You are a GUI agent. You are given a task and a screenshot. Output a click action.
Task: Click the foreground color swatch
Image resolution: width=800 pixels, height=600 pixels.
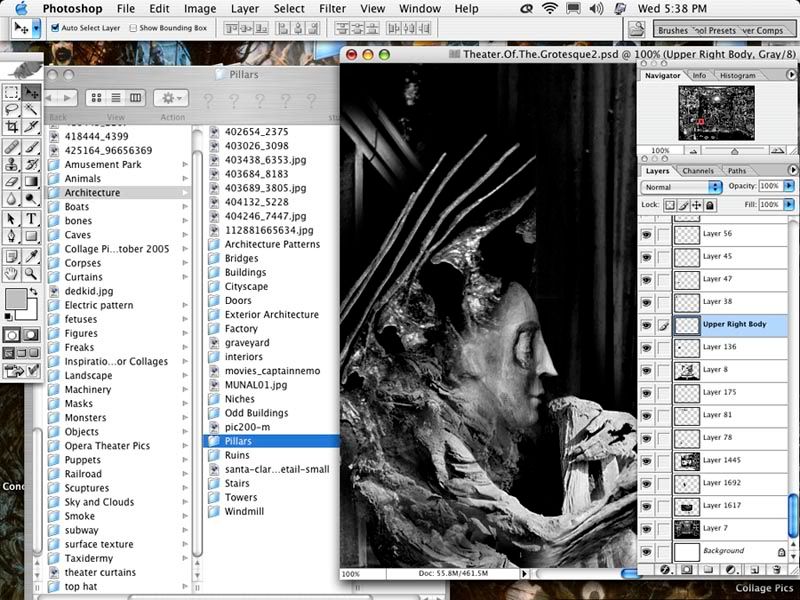15,298
